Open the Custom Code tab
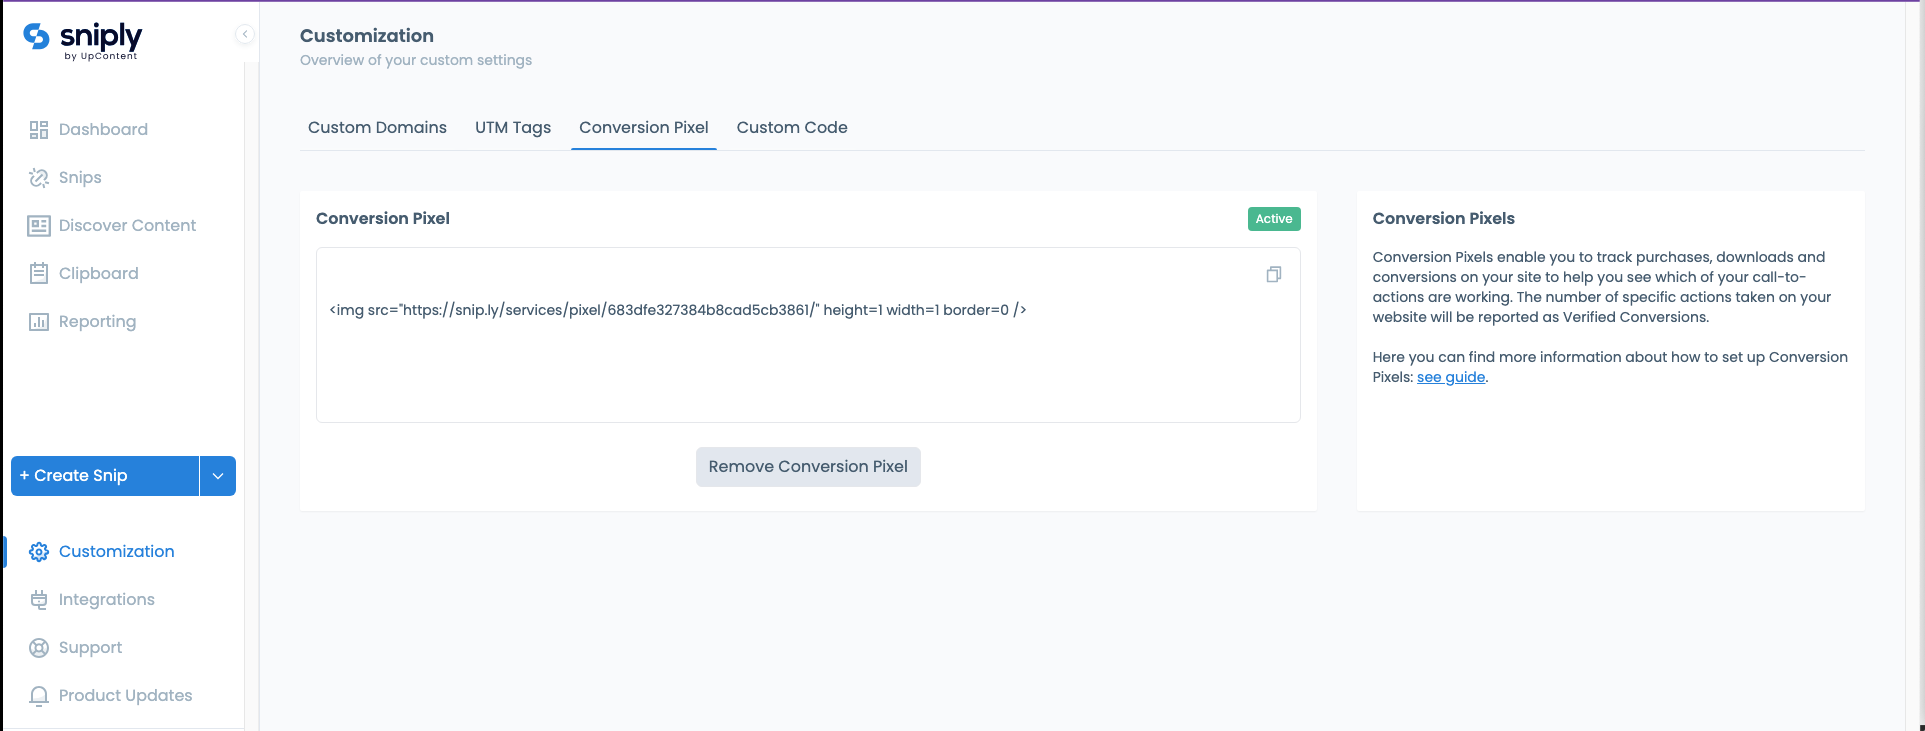 (x=792, y=127)
